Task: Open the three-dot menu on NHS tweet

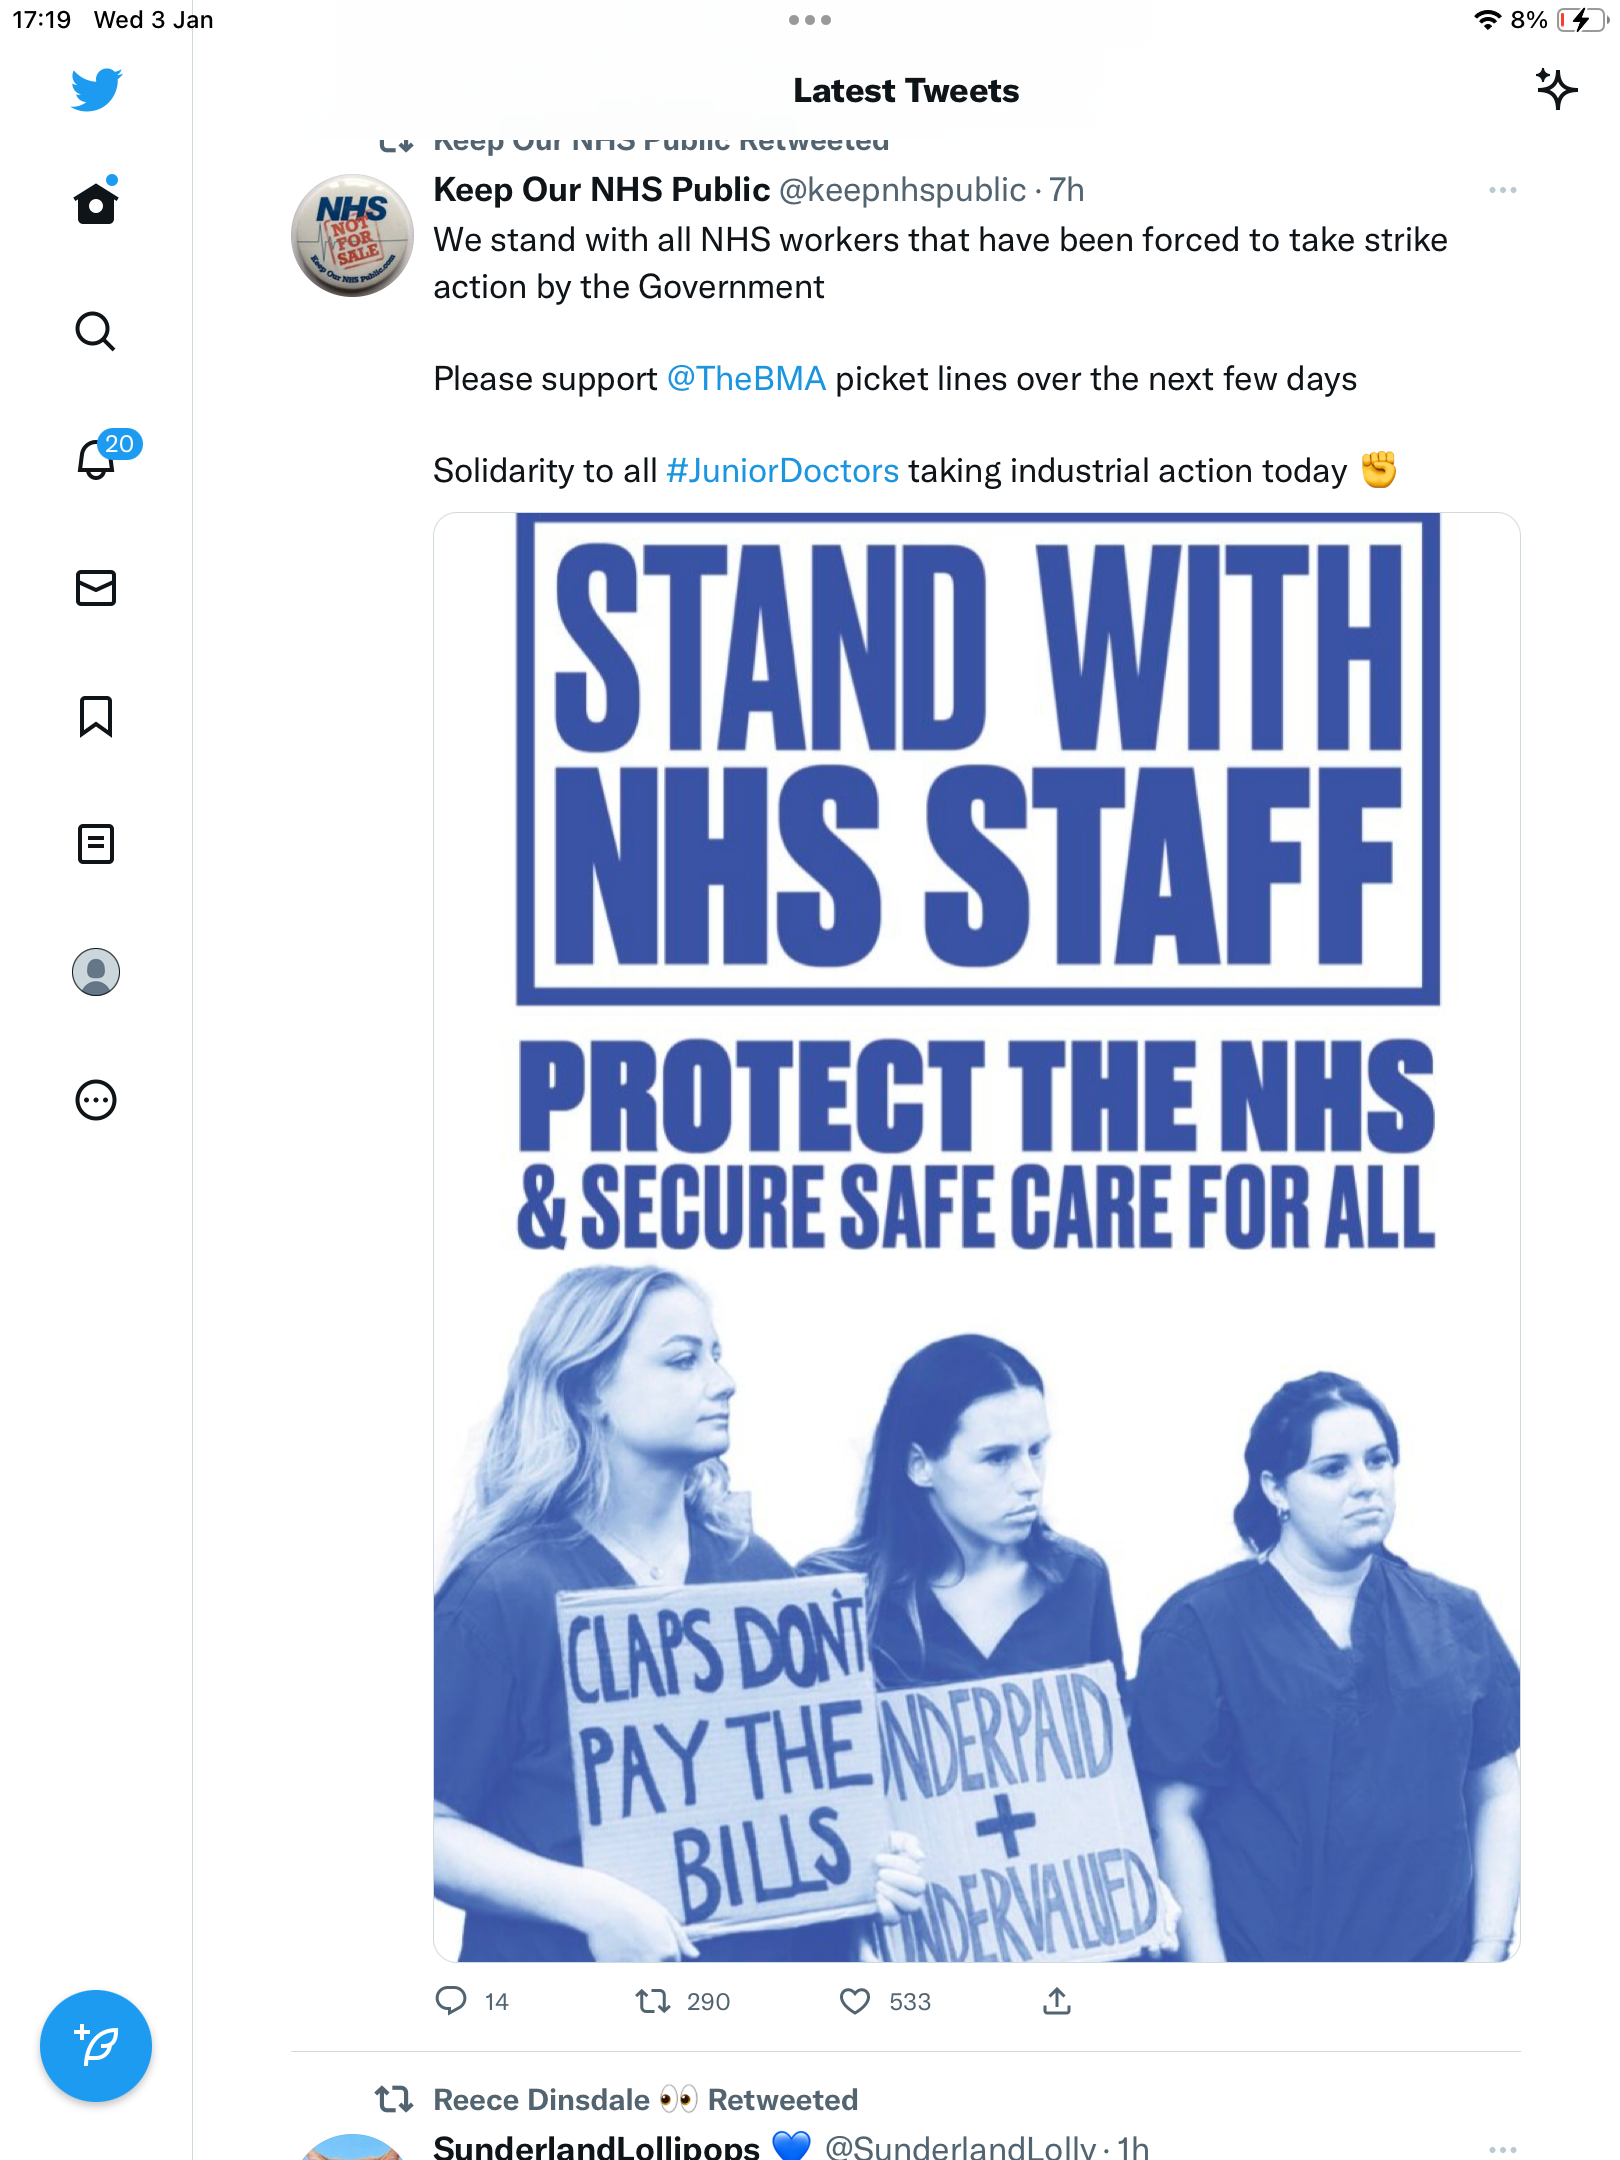Action: pos(1502,190)
